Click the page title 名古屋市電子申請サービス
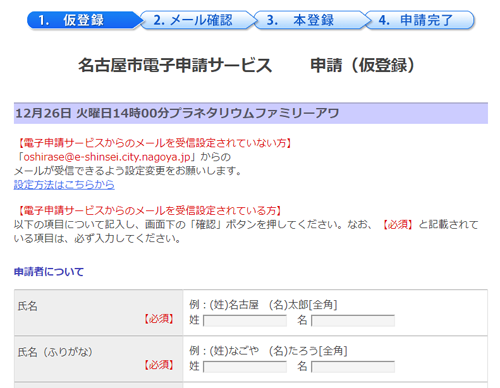500x388 pixels. 175,65
